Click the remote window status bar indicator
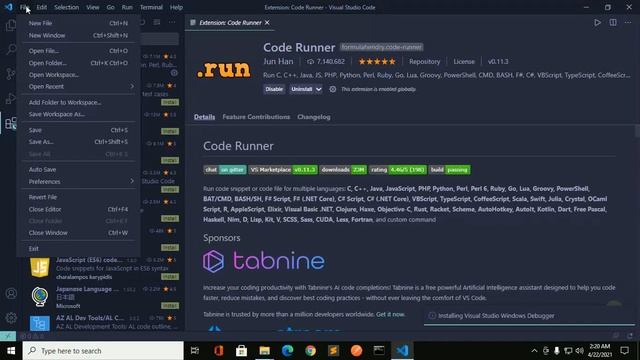The height and width of the screenshot is (360, 640). 8,336
